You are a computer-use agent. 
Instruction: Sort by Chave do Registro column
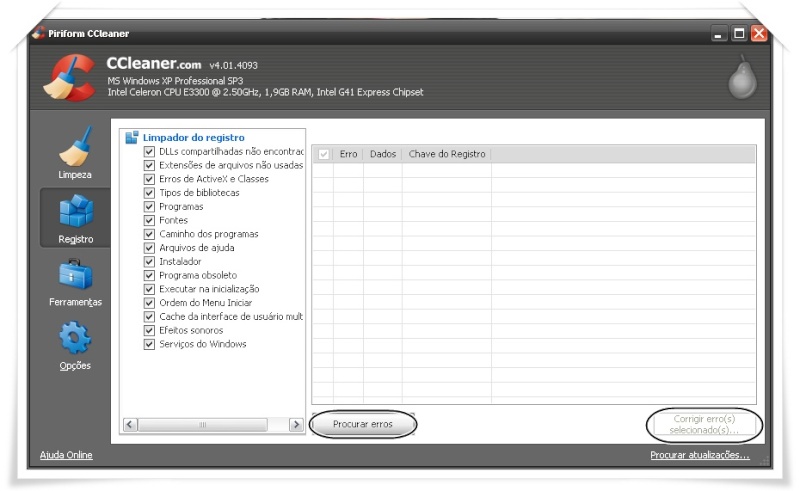coord(447,154)
